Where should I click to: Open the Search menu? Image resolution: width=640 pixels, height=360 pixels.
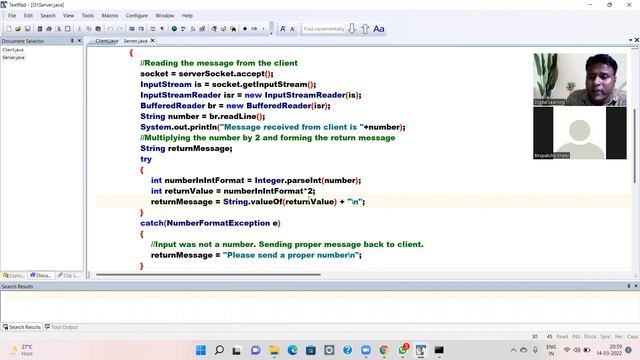pyautogui.click(x=48, y=16)
